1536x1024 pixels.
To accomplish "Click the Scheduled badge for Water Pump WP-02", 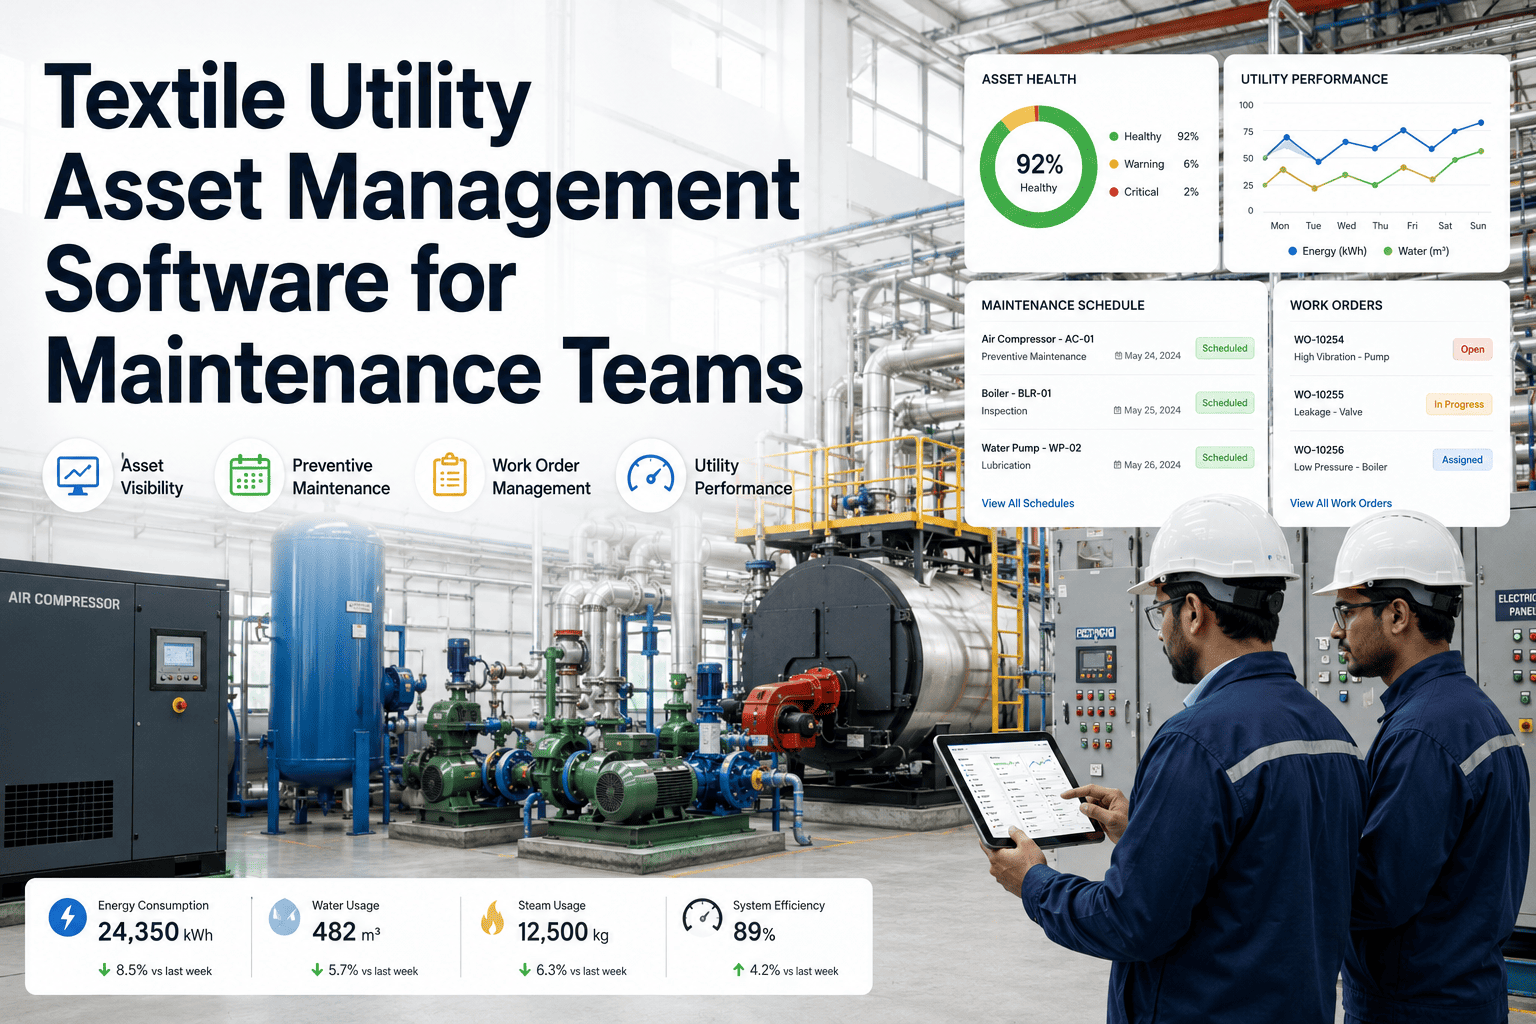I will point(1224,458).
